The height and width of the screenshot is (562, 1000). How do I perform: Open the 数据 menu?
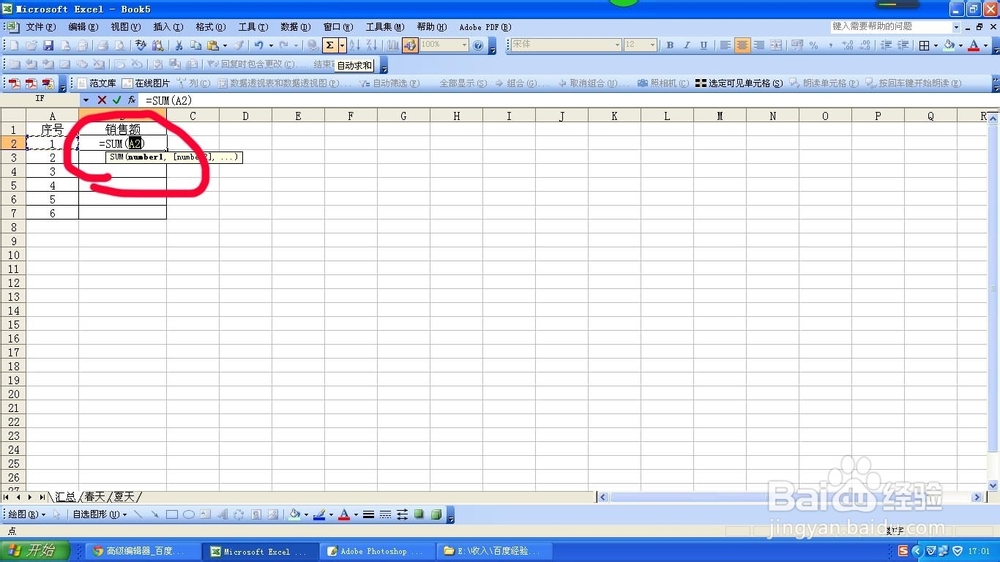295,27
